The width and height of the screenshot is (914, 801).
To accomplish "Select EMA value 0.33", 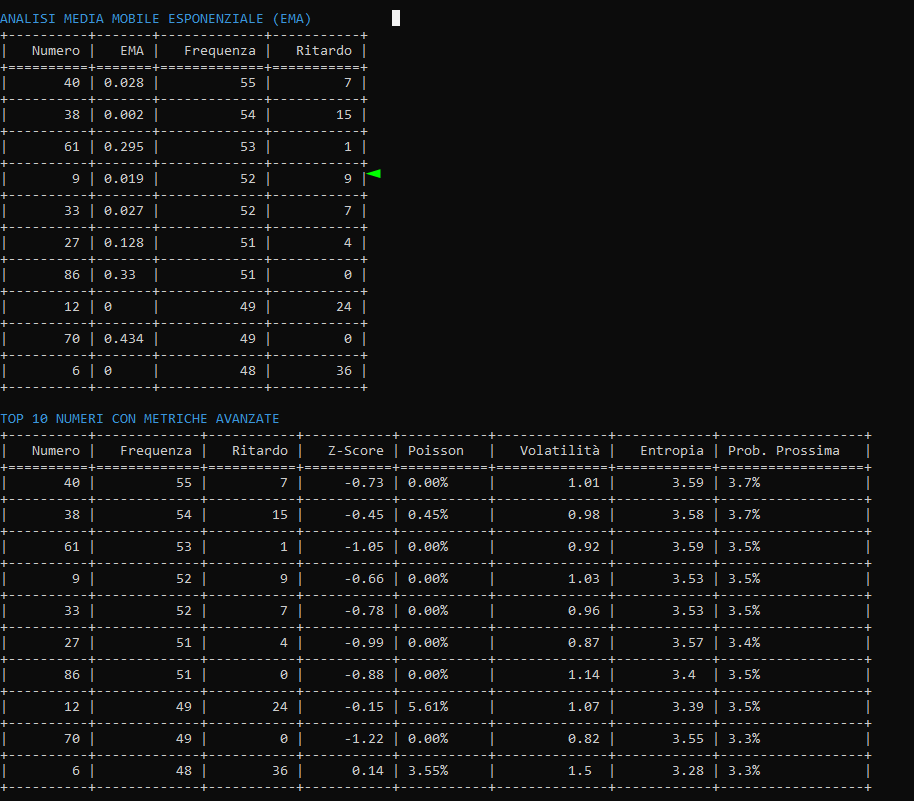I will [x=119, y=275].
